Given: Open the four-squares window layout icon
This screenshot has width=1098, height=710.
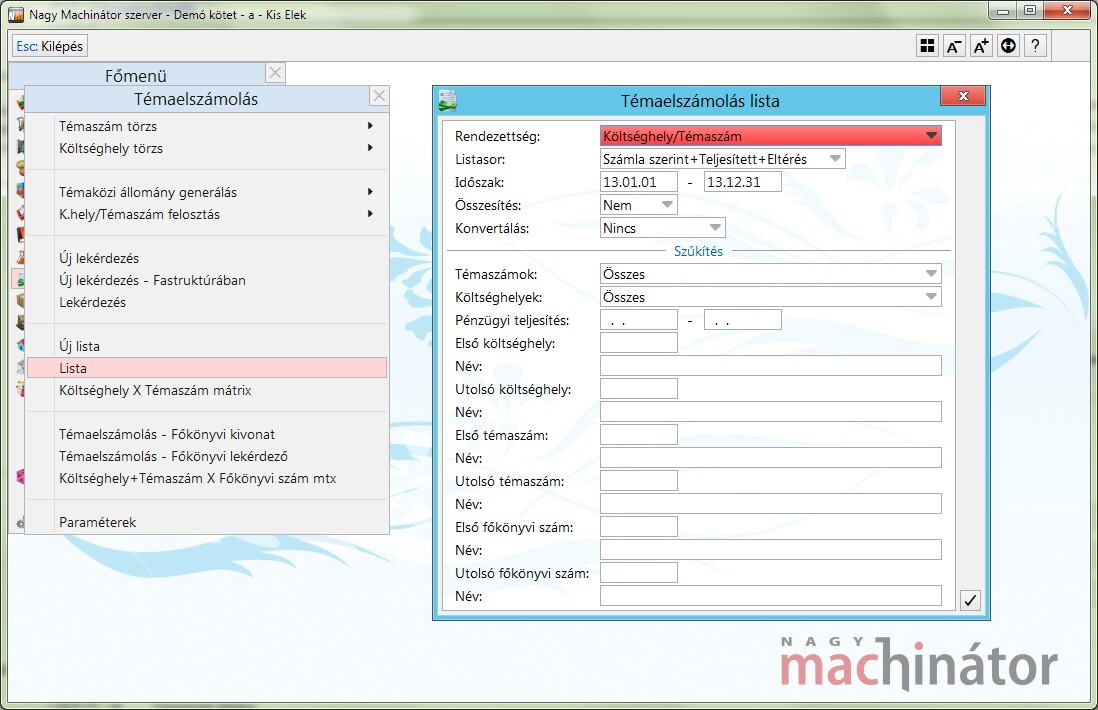Looking at the screenshot, I should pyautogui.click(x=927, y=46).
